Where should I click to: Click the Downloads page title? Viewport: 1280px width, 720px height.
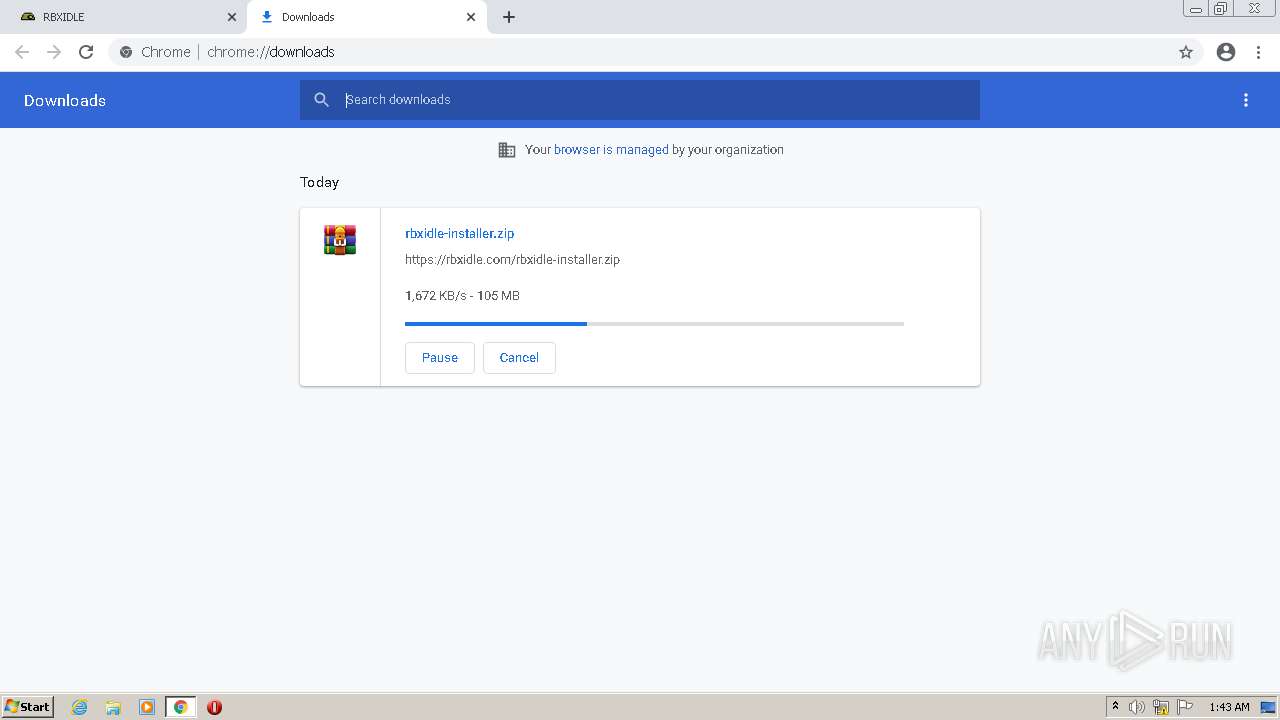pyautogui.click(x=65, y=100)
